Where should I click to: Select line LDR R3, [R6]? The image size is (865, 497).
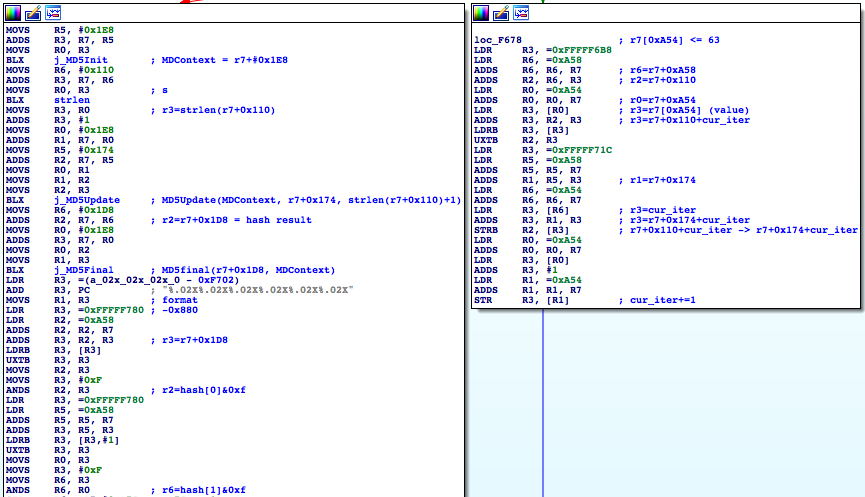522,210
